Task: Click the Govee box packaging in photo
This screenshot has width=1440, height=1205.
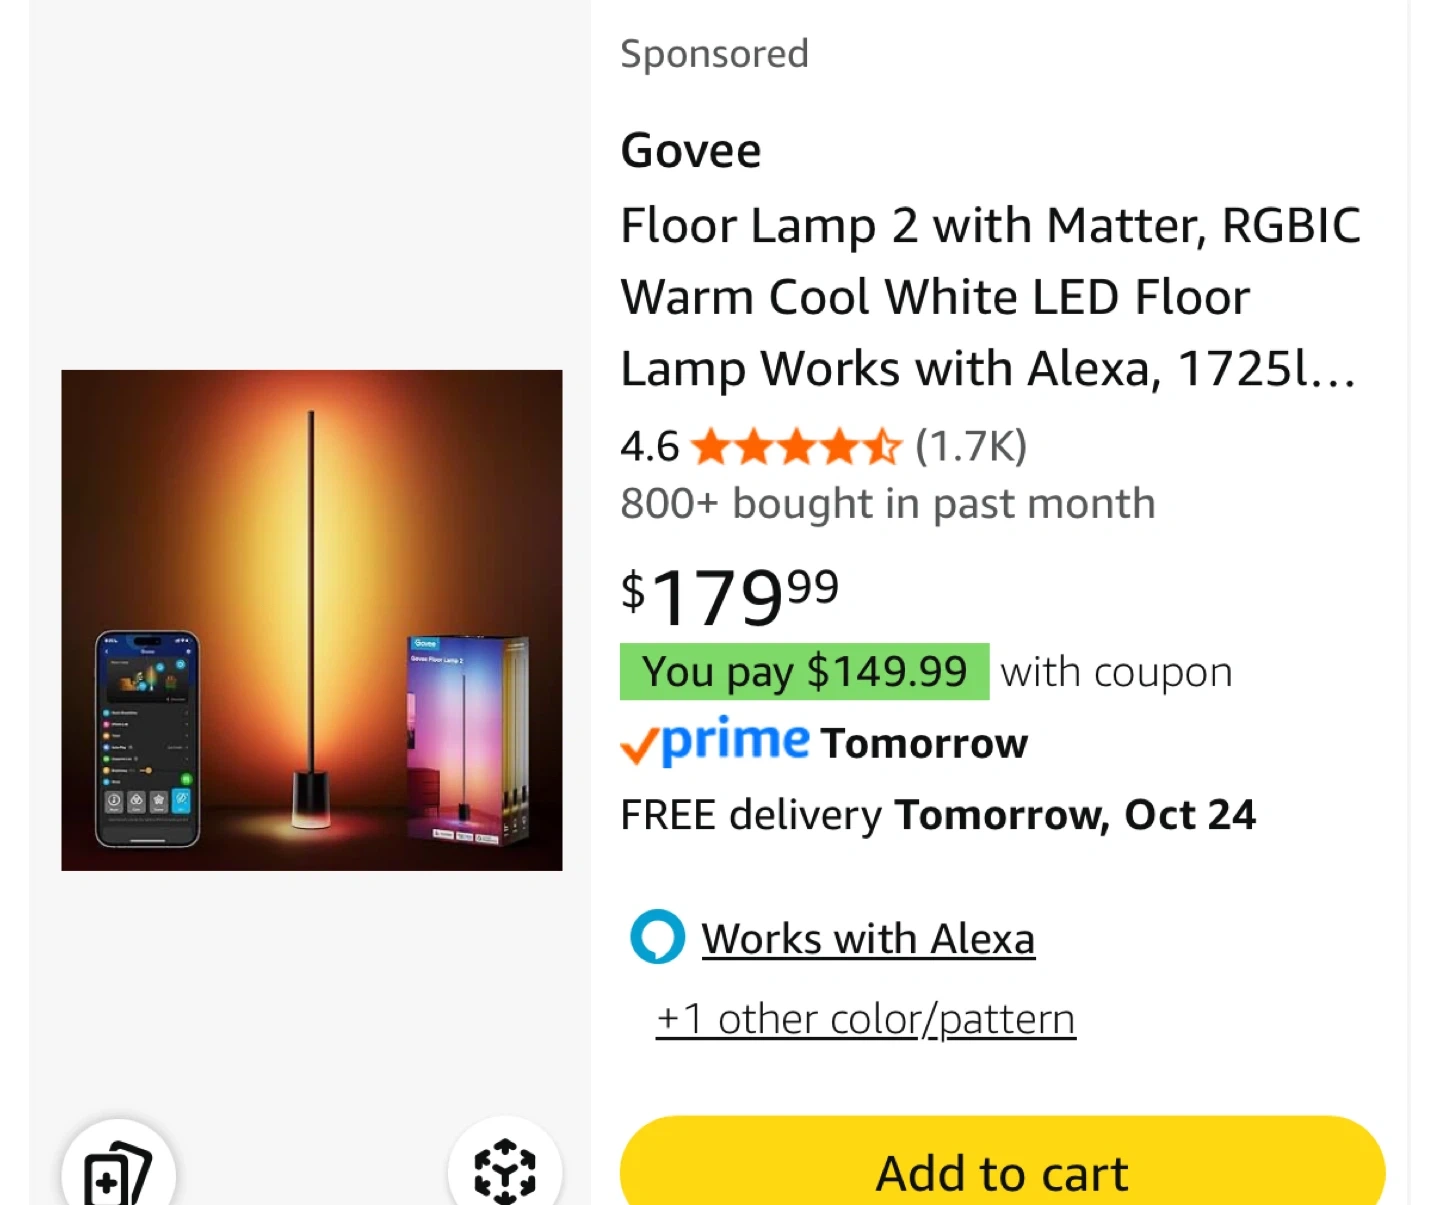Action: [x=467, y=739]
